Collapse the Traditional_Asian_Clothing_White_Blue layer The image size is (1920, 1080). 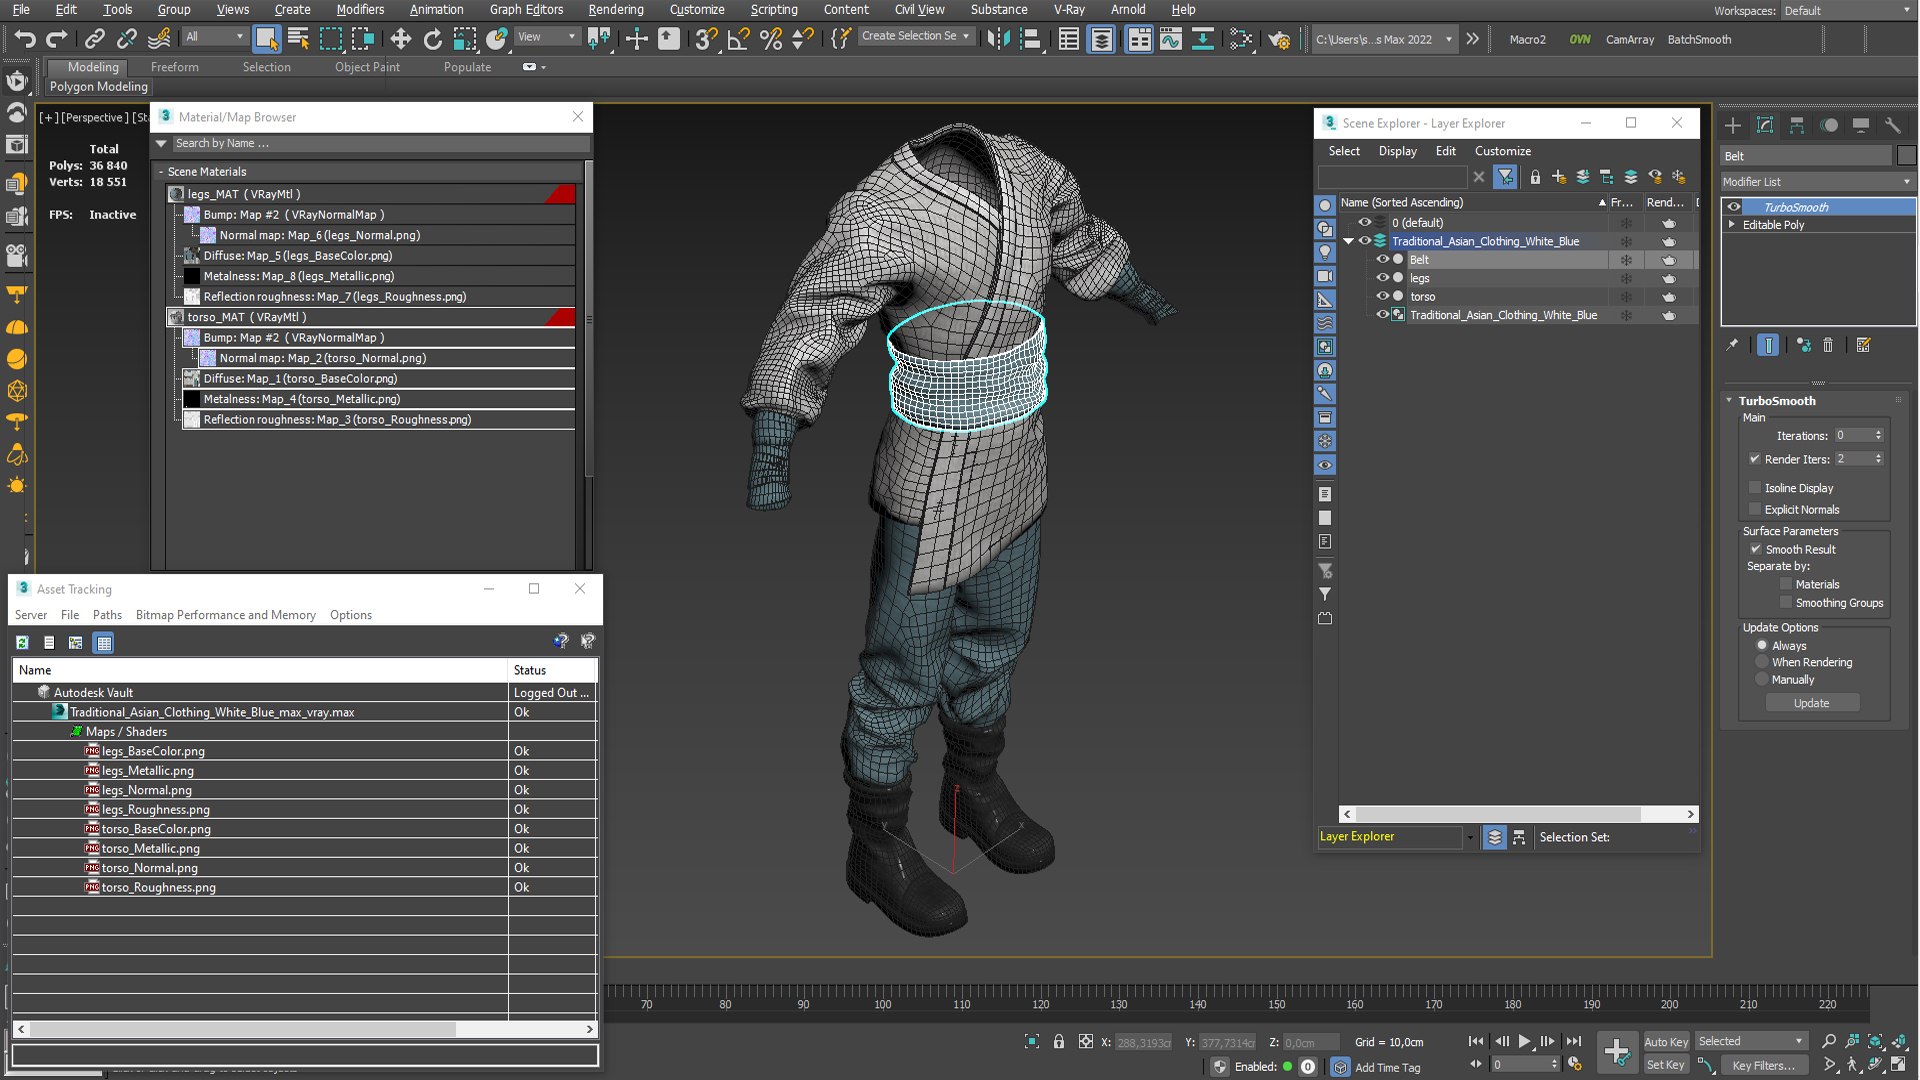click(1348, 241)
